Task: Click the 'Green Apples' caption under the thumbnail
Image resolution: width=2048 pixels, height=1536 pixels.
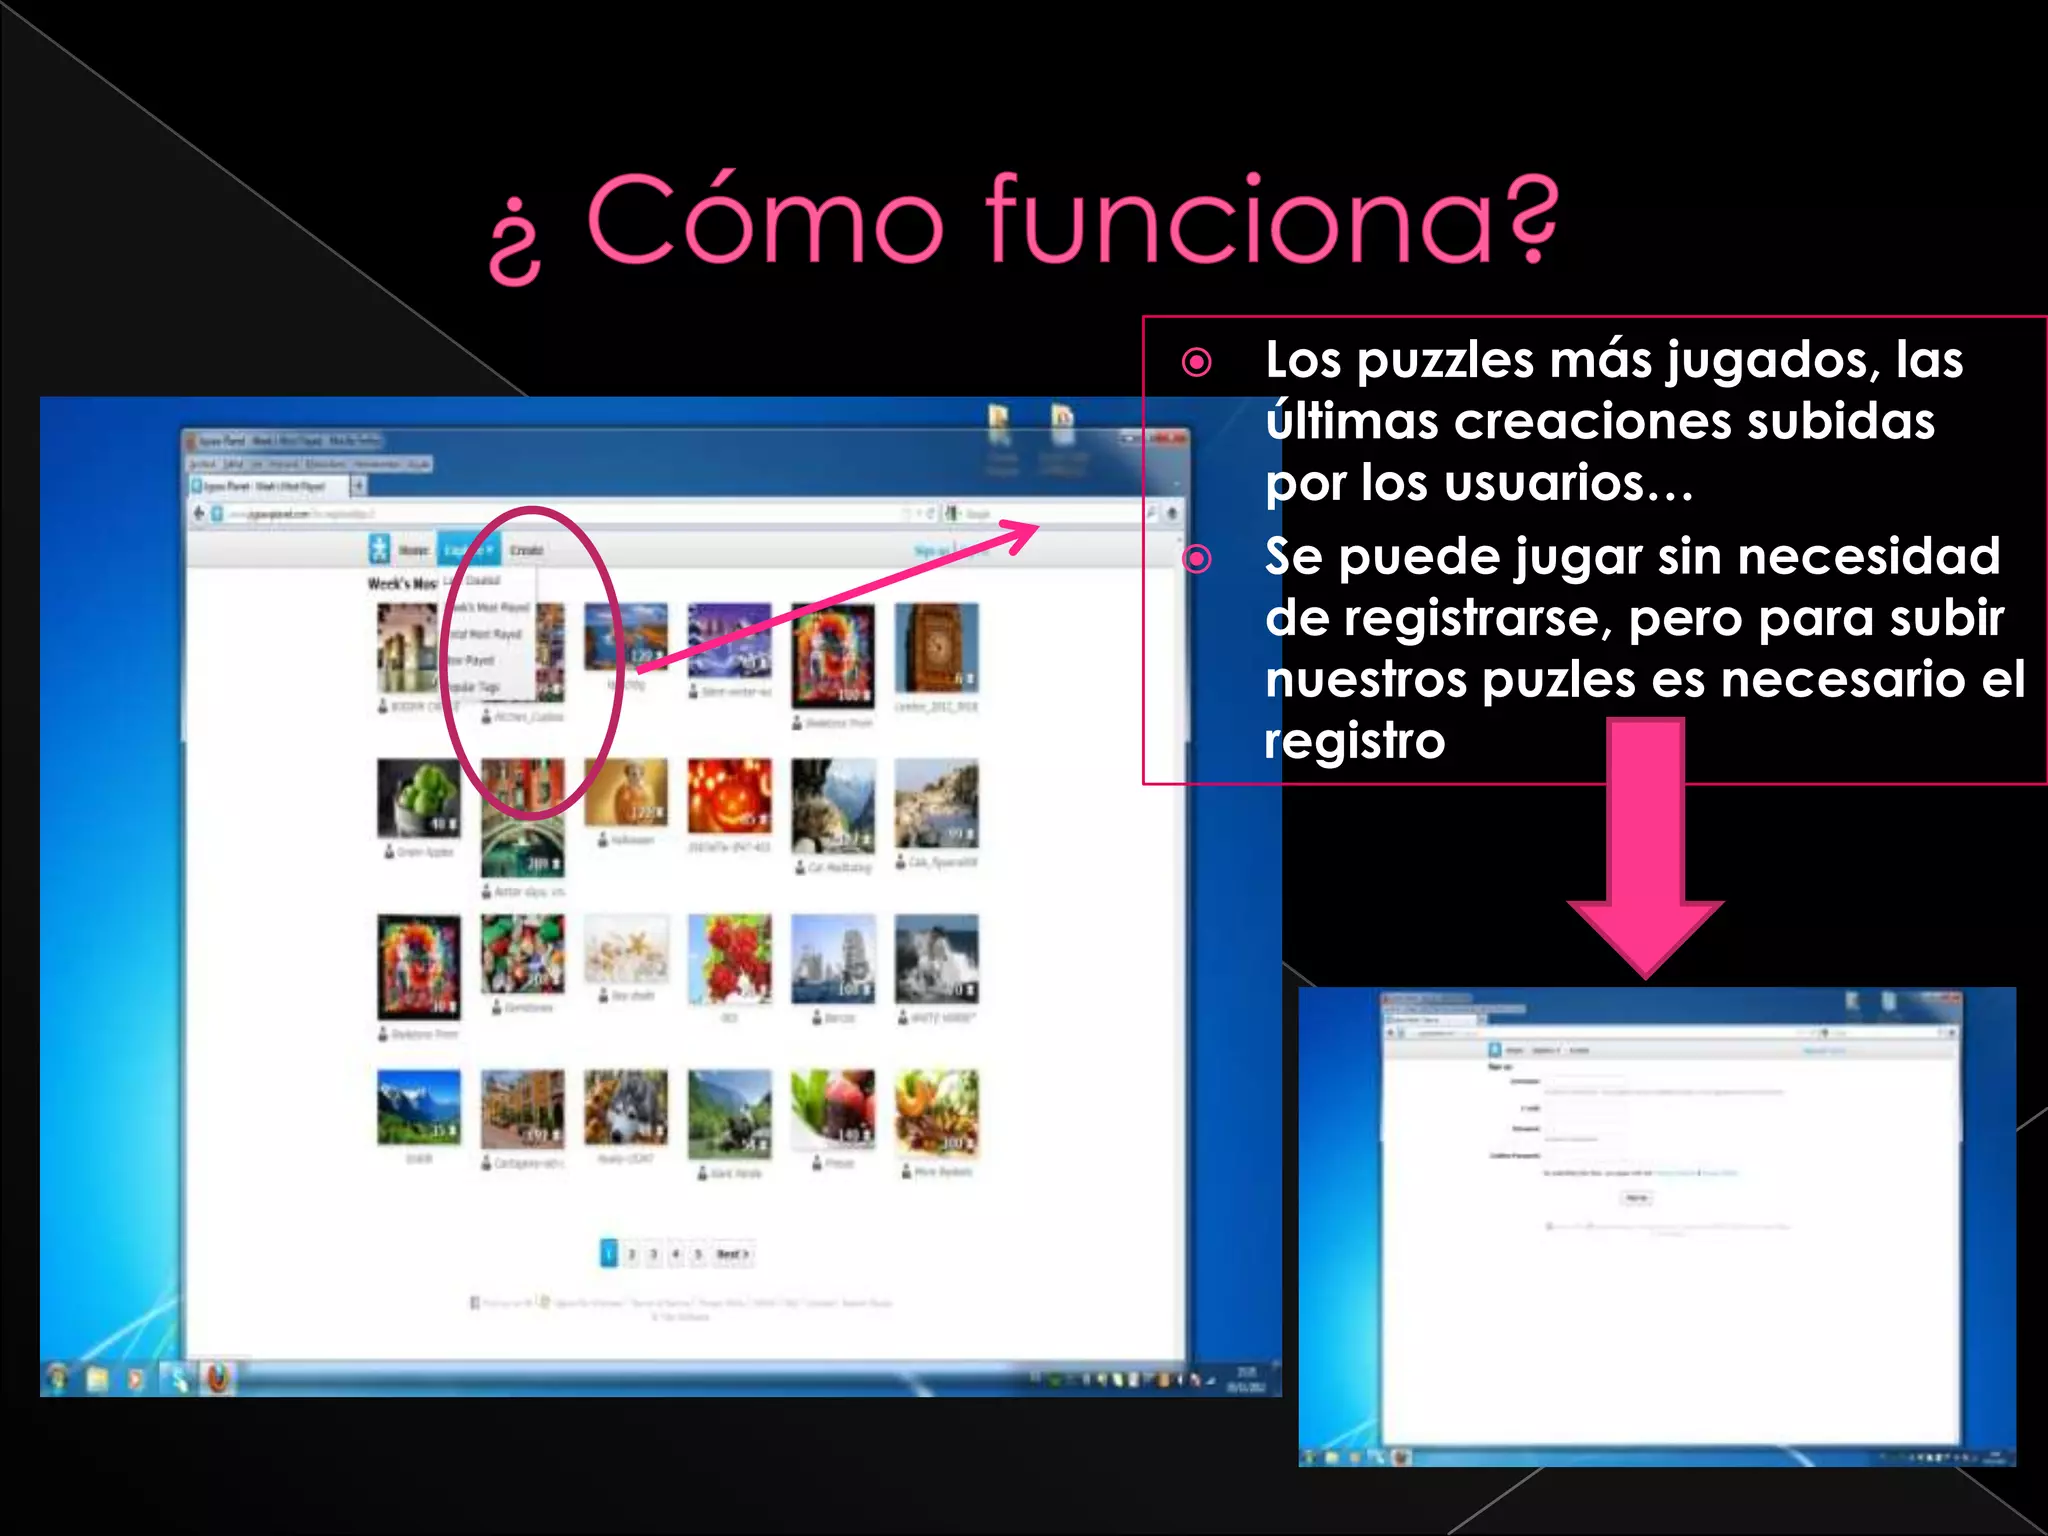Action: 425,852
